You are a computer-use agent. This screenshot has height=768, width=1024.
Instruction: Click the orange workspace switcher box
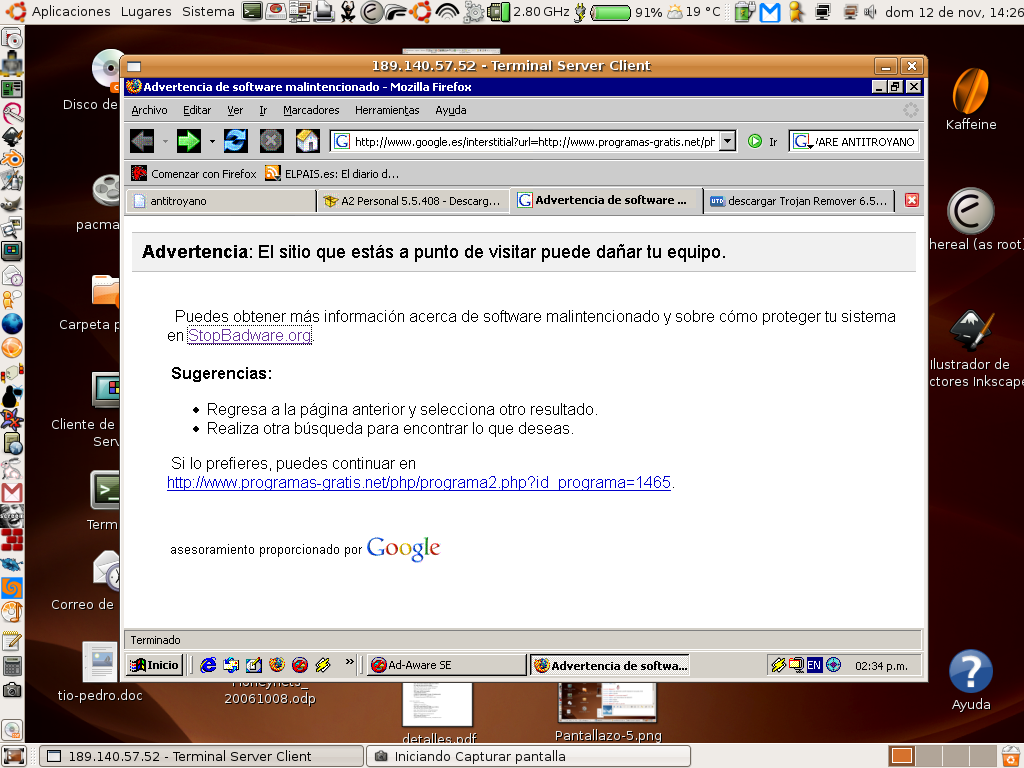[901, 756]
